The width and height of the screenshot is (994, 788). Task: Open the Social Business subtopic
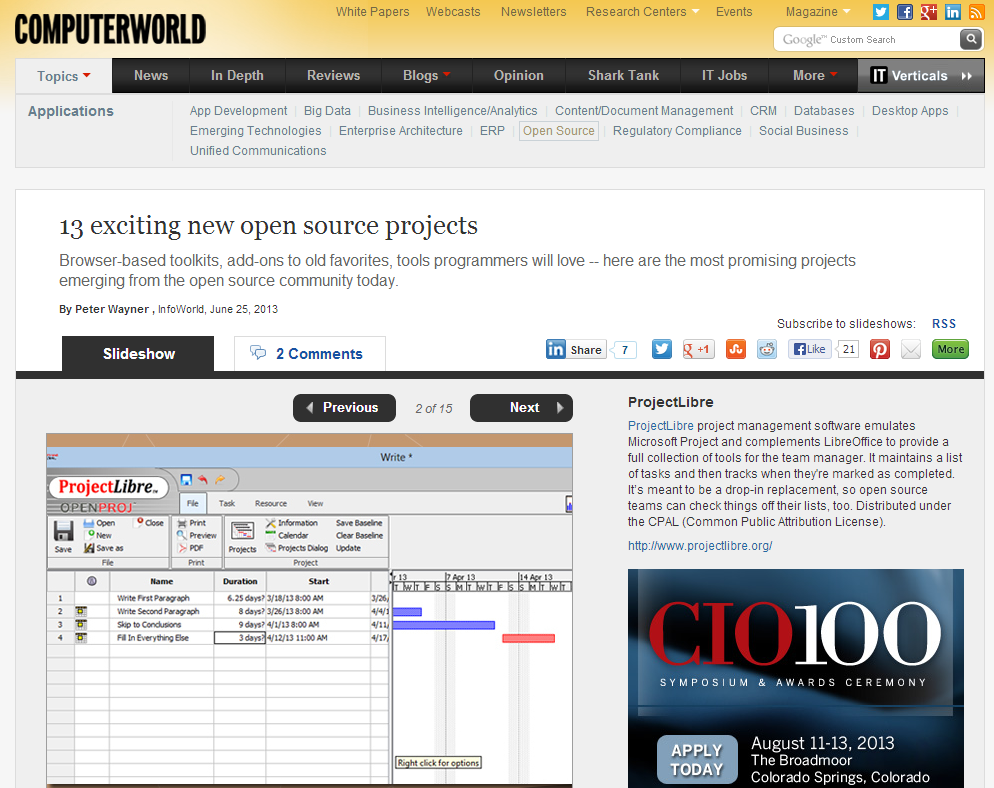tap(803, 131)
